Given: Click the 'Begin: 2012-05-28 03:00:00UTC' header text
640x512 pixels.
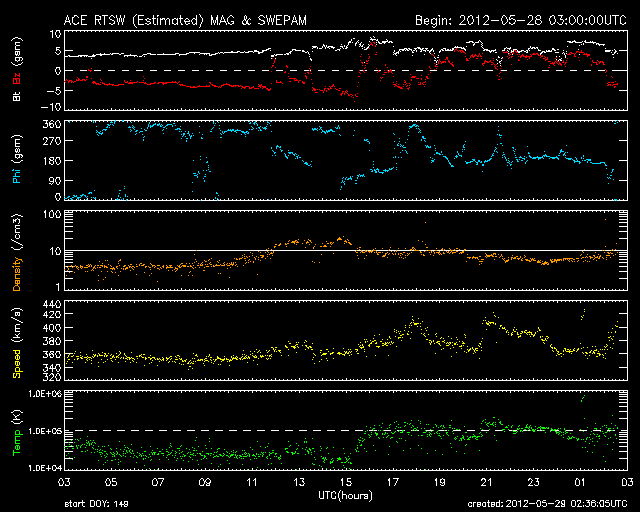Looking at the screenshot, I should [521, 20].
